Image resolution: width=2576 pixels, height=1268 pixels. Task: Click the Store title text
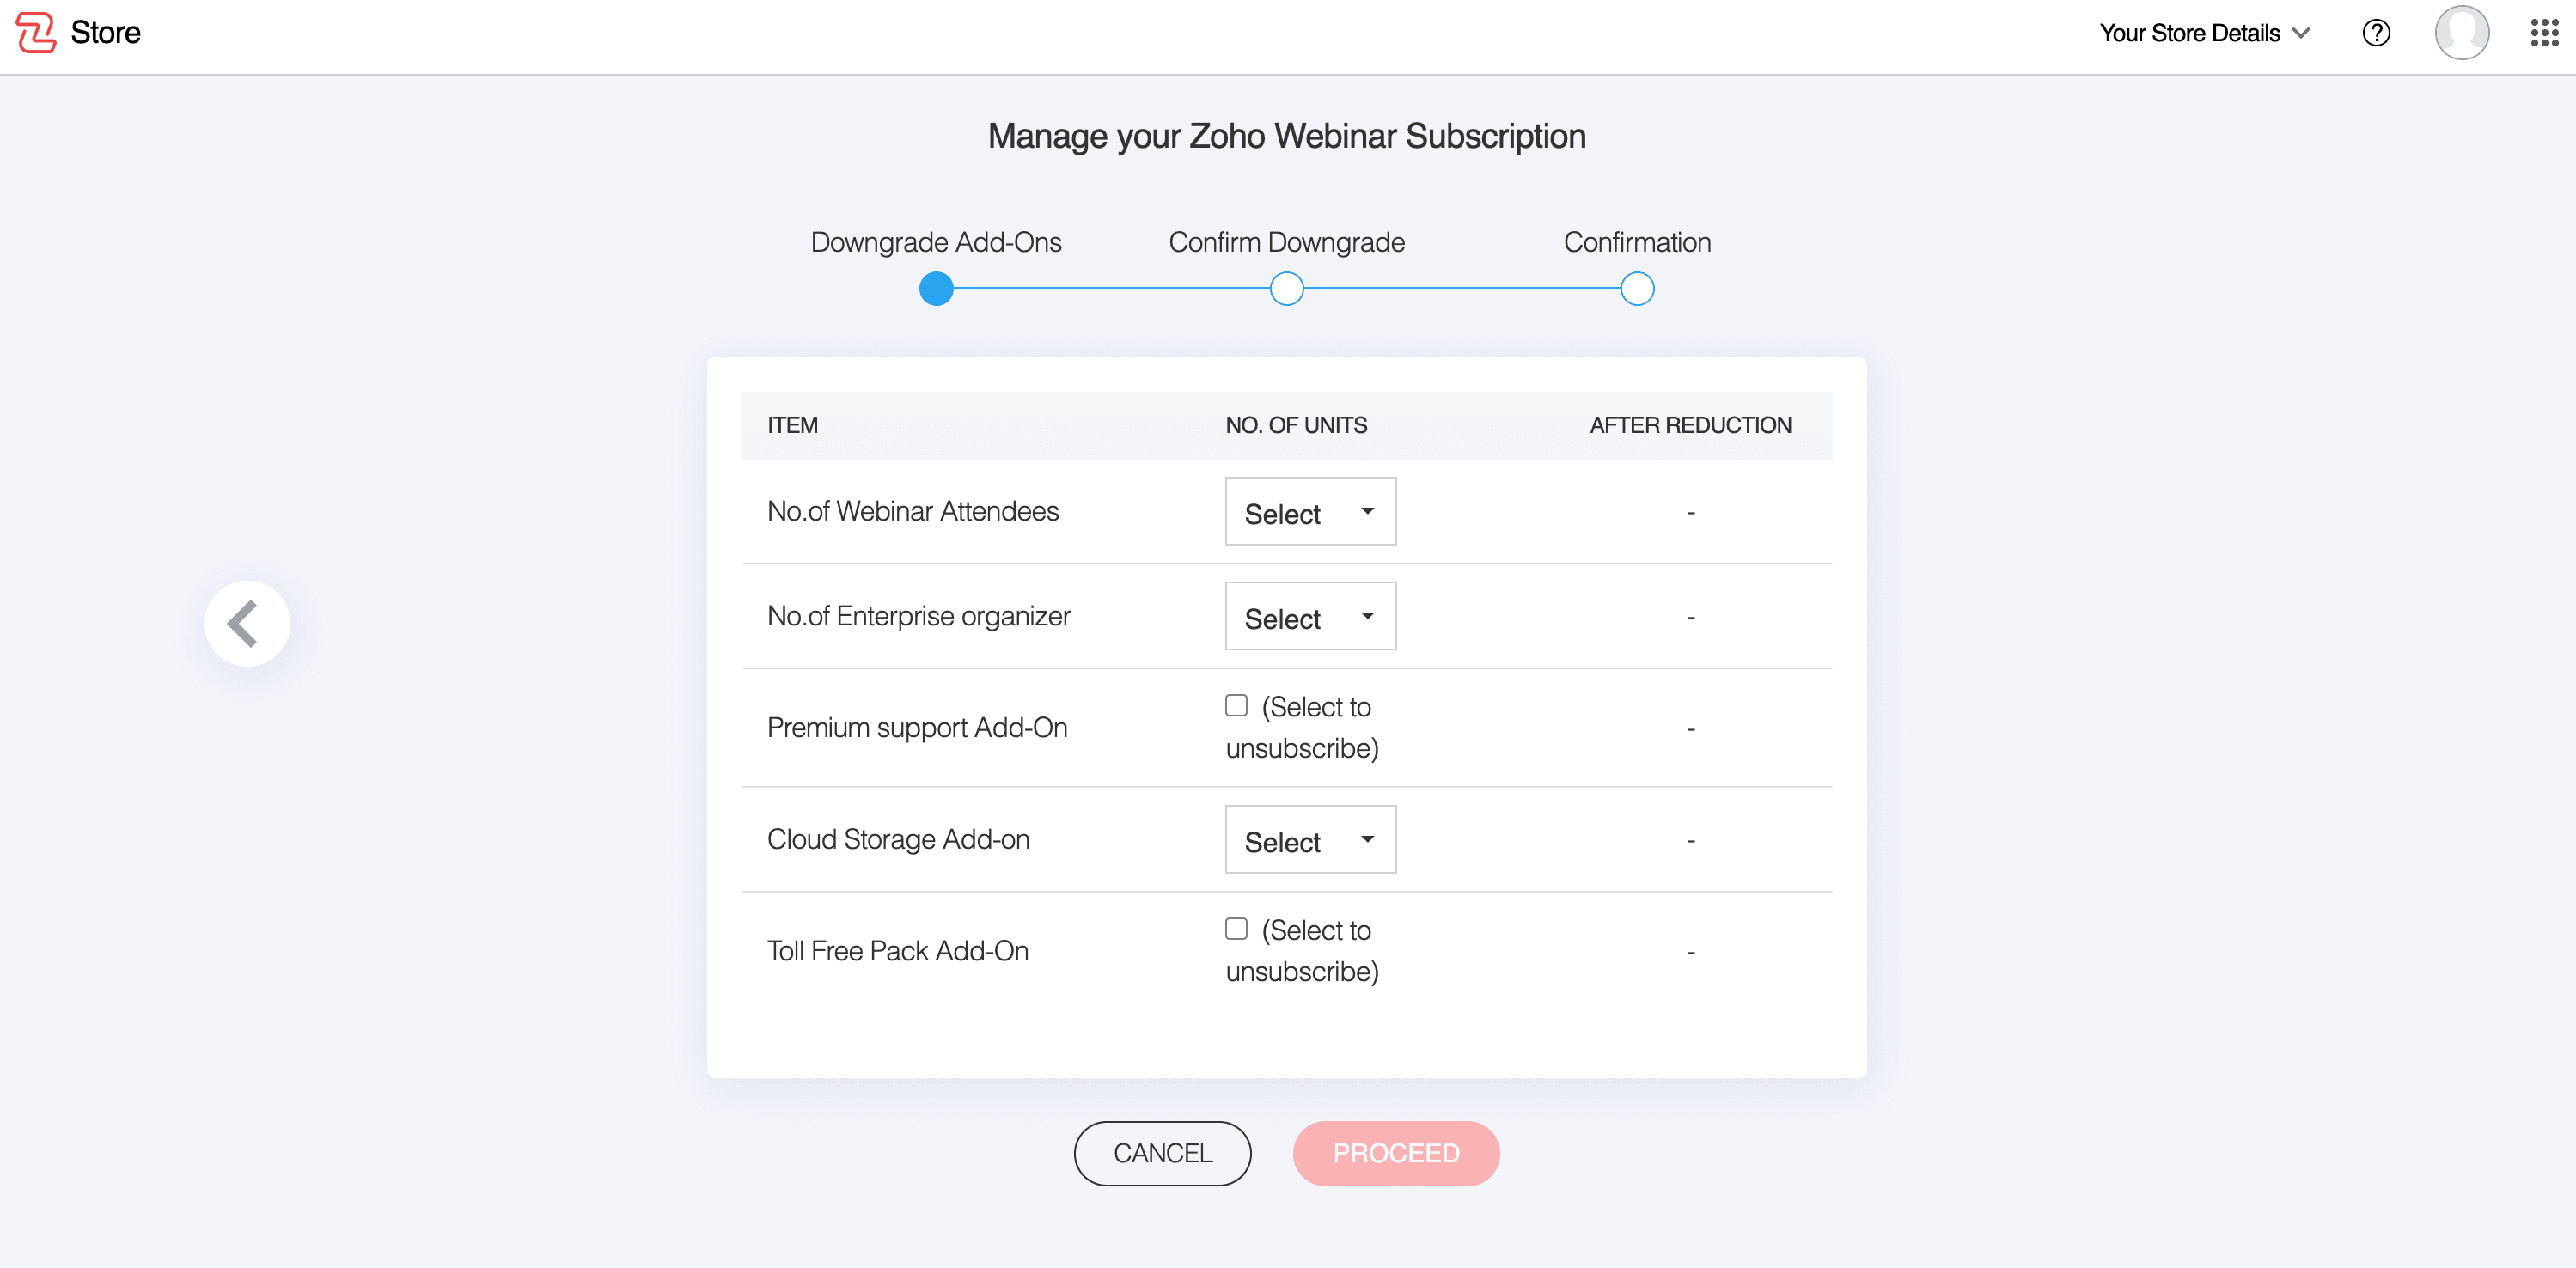[x=105, y=32]
